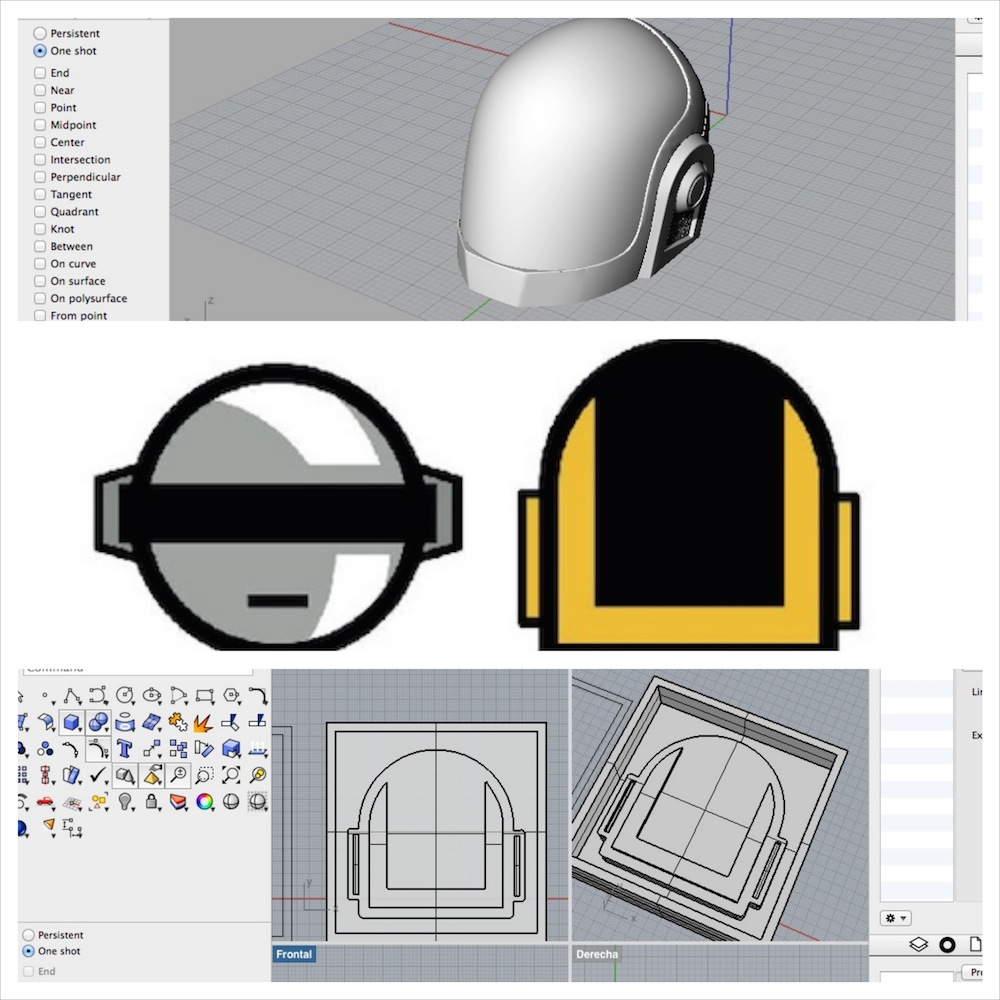The height and width of the screenshot is (1000, 1000).
Task: Click the gold and black helmet illustration
Action: [689, 495]
